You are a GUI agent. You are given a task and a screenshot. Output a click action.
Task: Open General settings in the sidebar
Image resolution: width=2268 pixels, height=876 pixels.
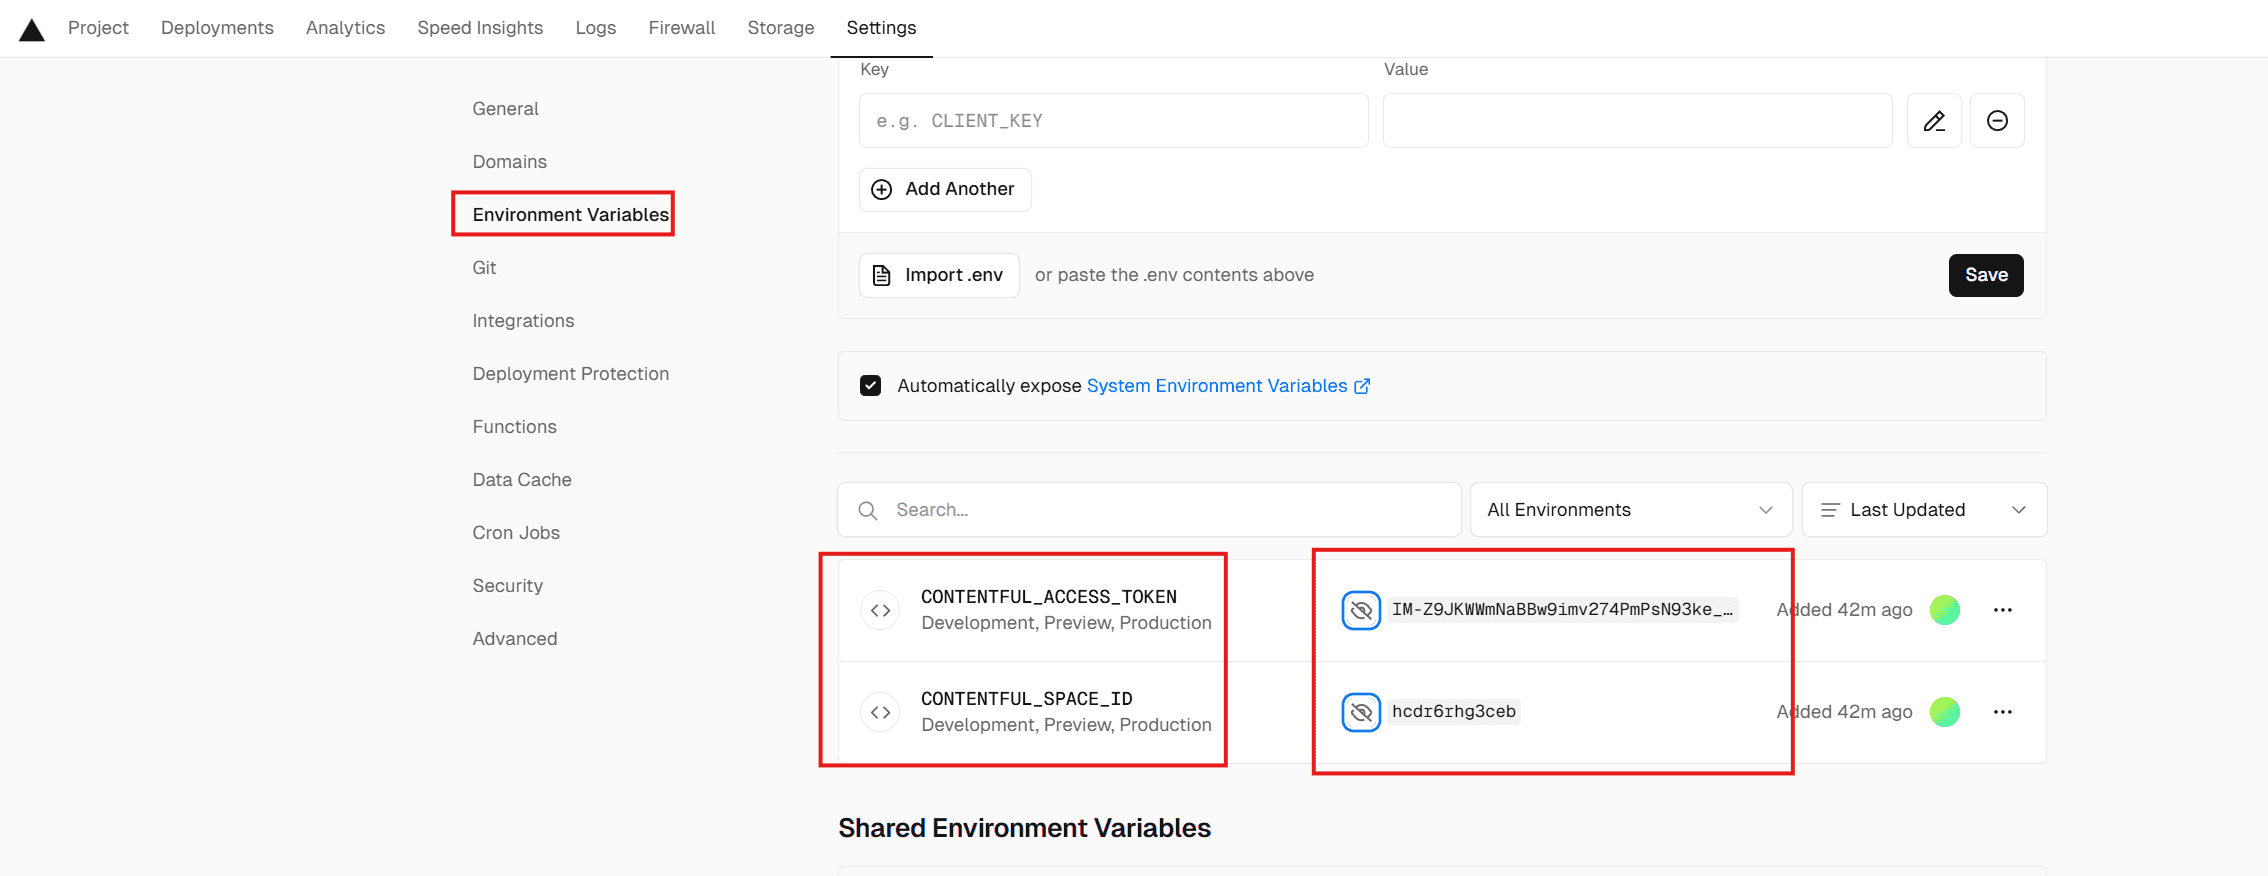click(x=505, y=109)
